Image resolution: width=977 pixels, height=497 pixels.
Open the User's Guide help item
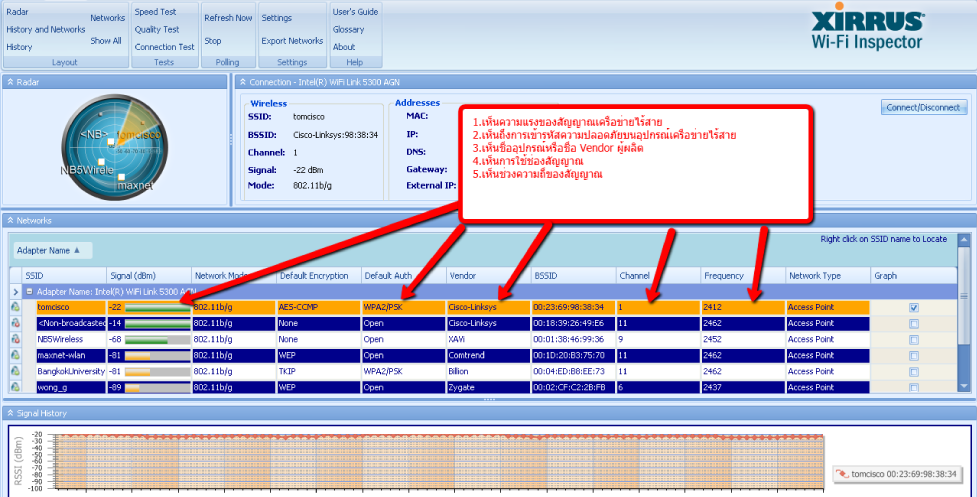(355, 12)
